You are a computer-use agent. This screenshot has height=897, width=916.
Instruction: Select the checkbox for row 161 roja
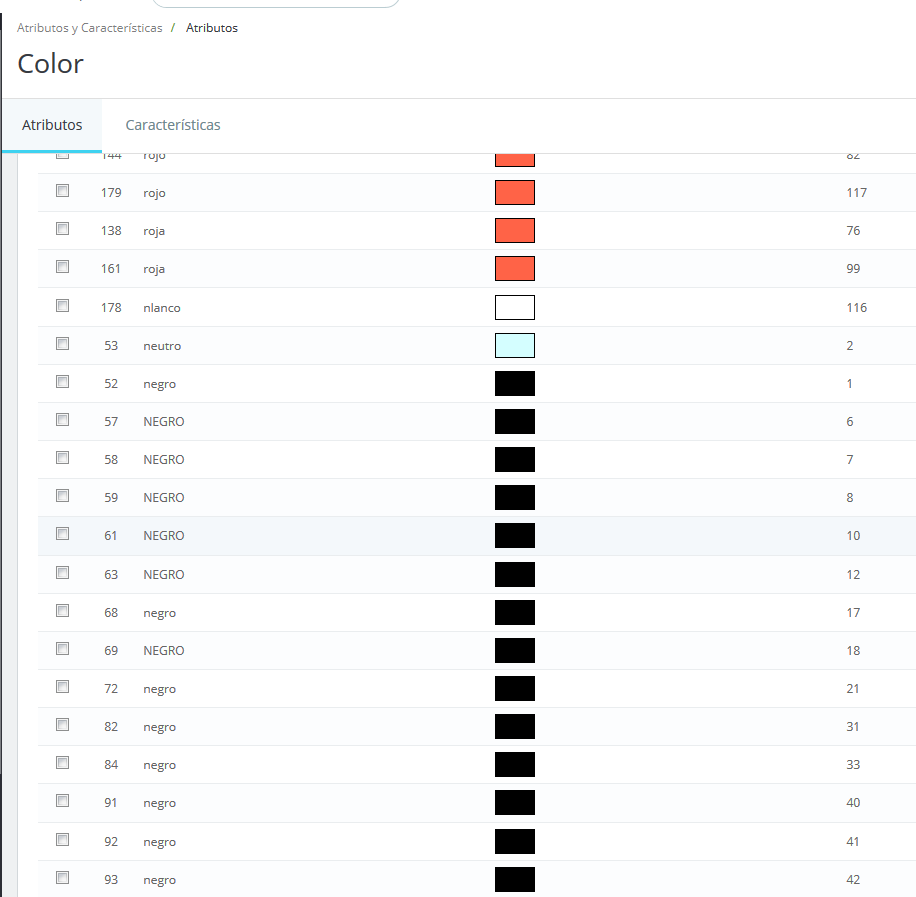63,267
